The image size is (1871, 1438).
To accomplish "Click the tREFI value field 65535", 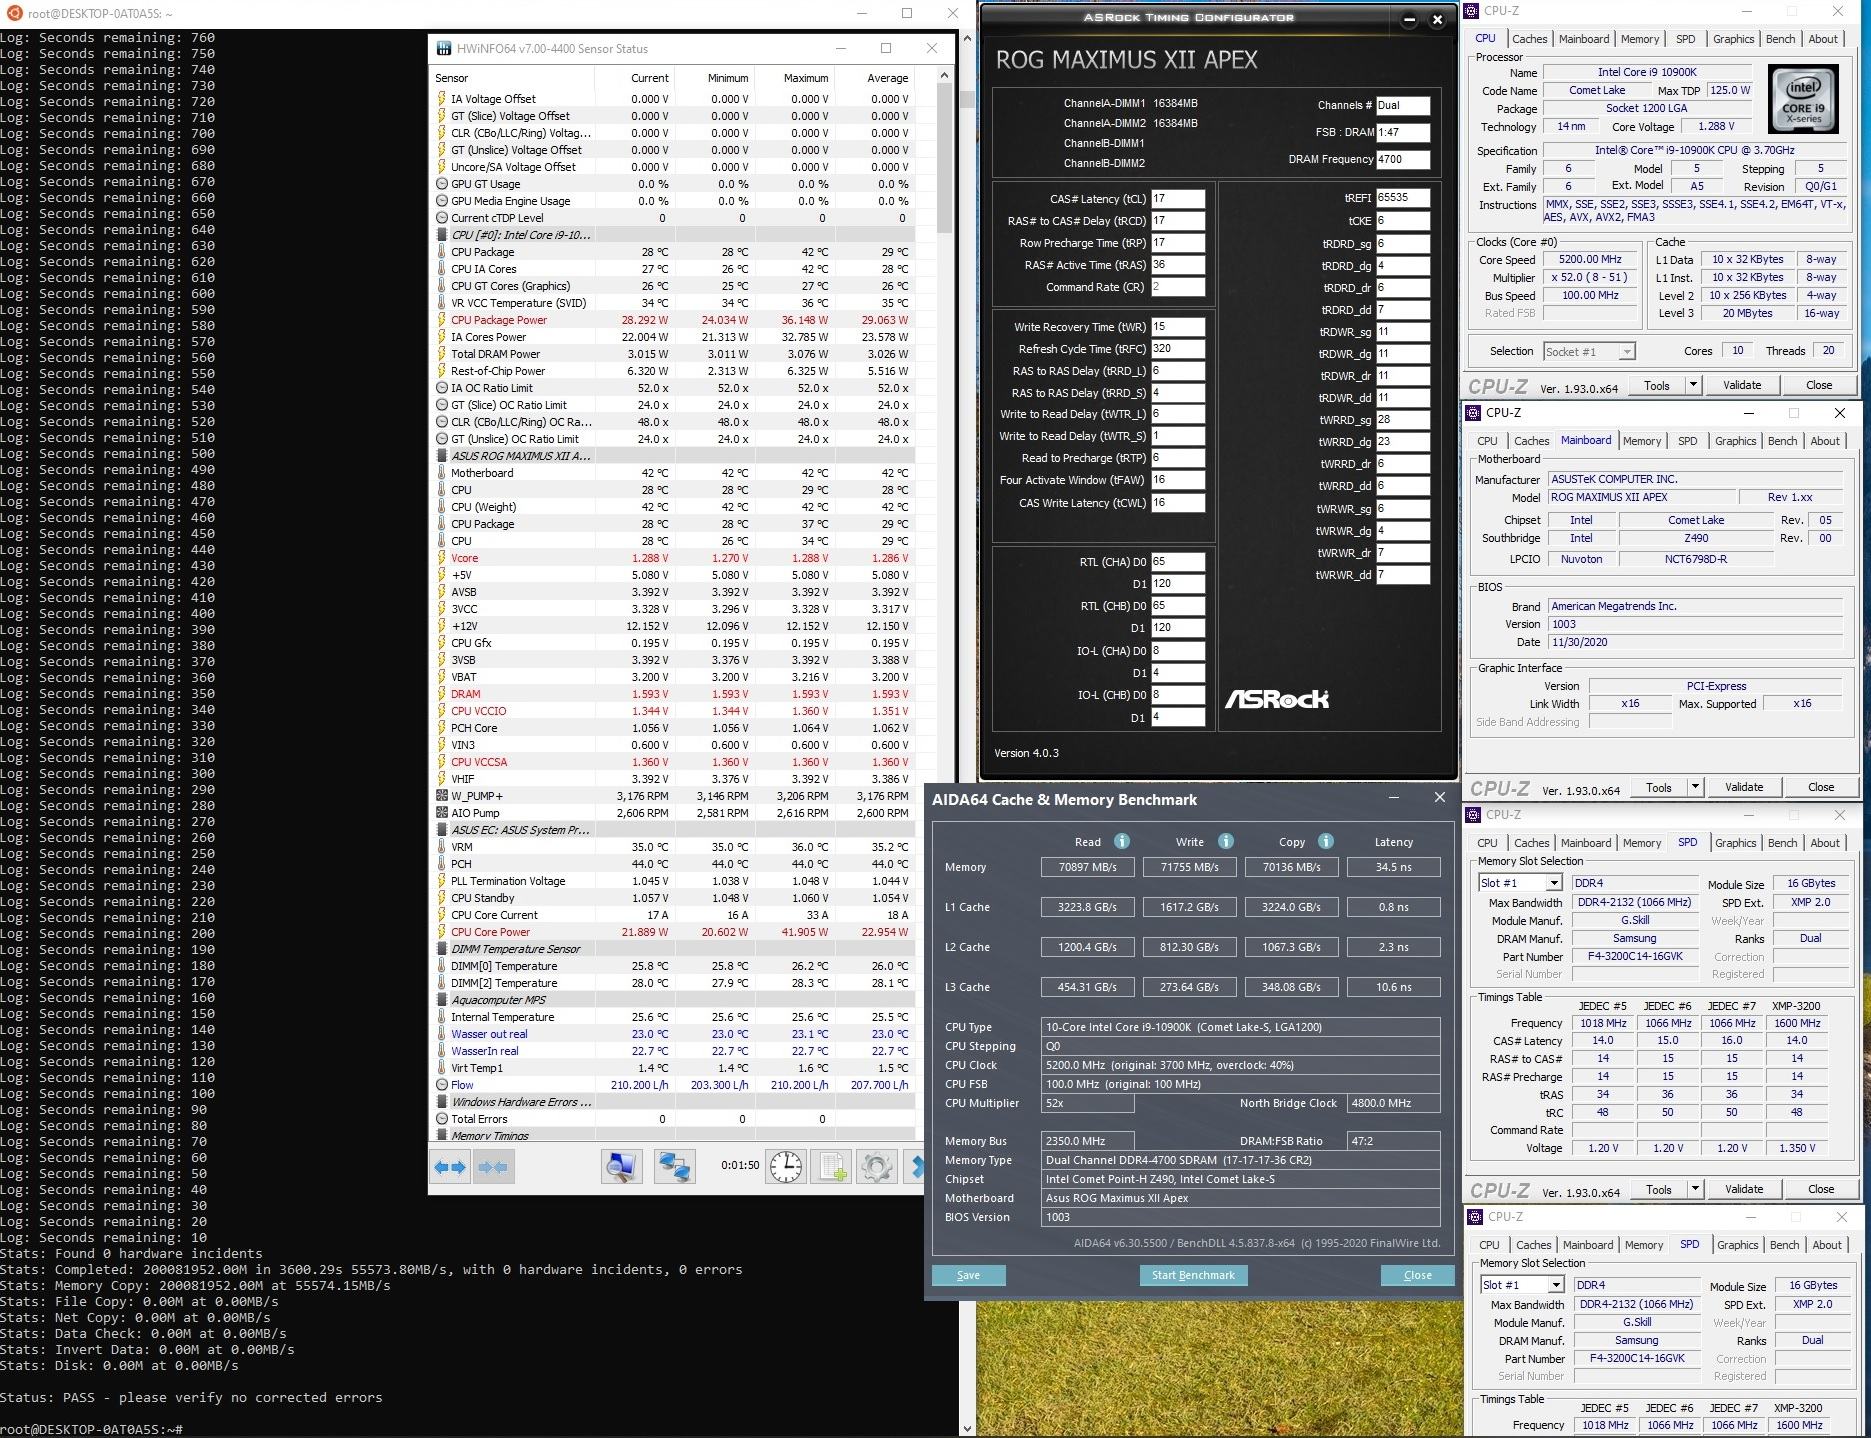I will click(x=1402, y=198).
